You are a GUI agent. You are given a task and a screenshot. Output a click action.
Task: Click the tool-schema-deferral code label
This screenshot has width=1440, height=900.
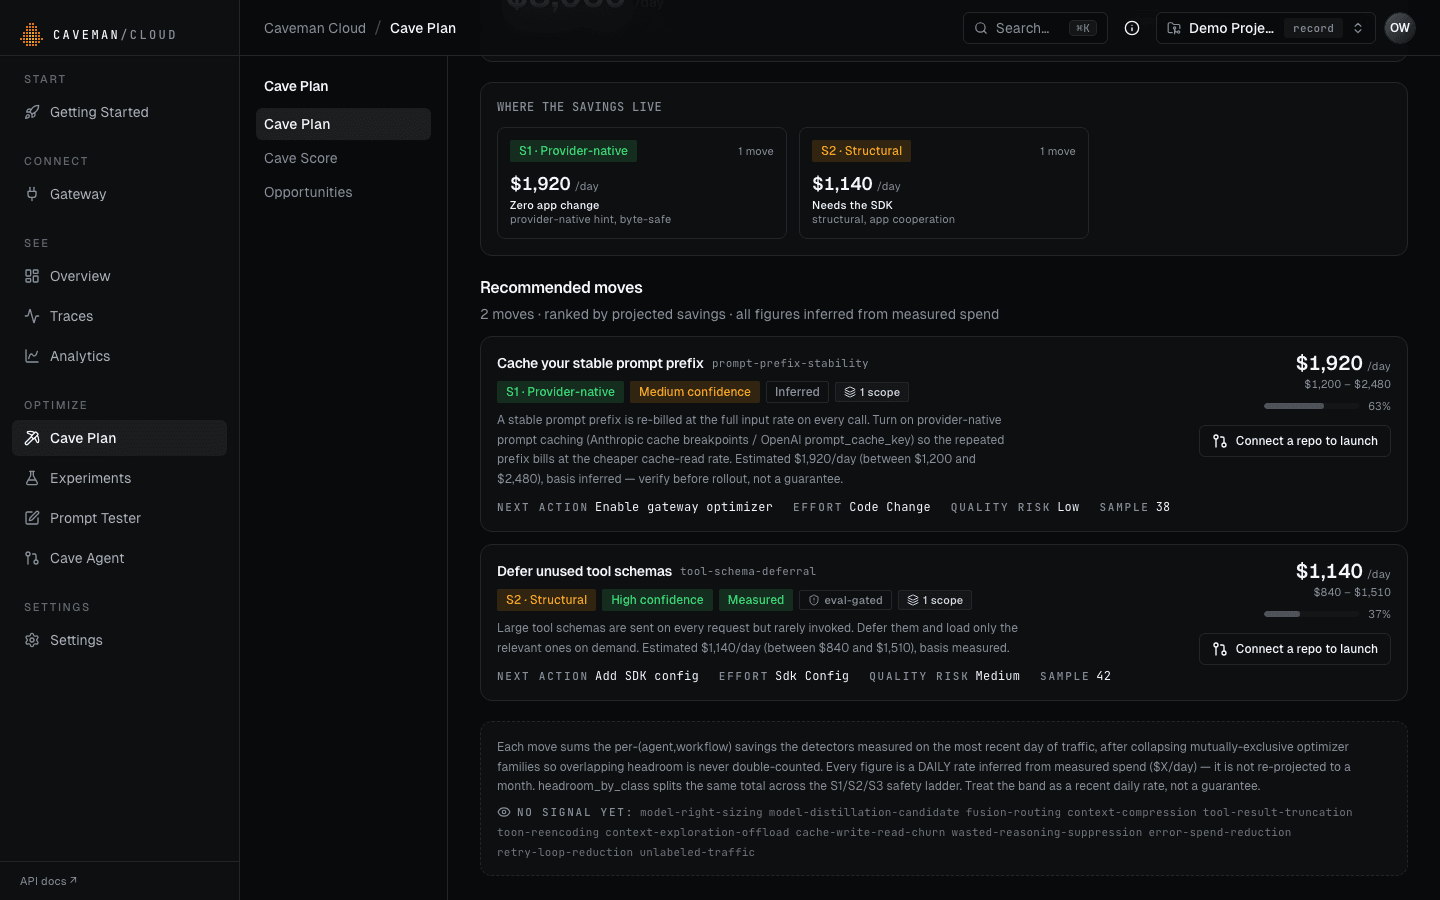click(748, 572)
